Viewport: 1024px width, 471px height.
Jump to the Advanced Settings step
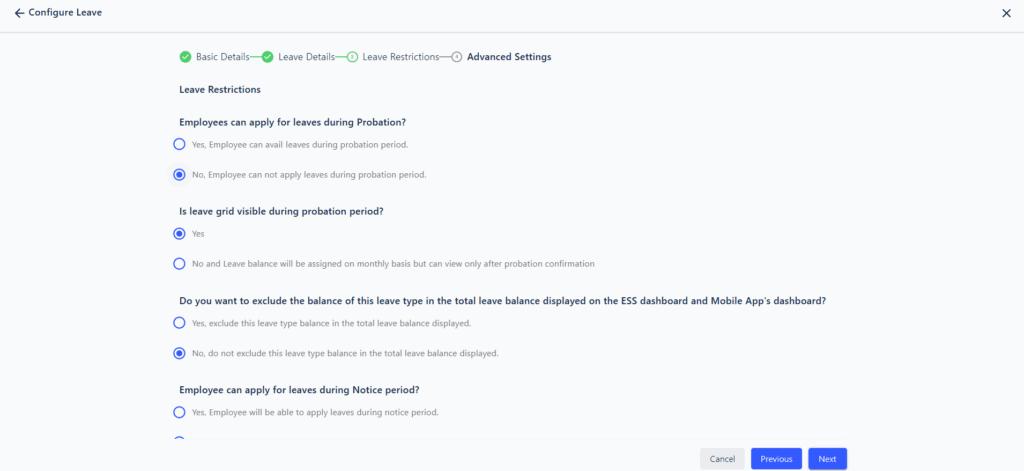coord(509,57)
